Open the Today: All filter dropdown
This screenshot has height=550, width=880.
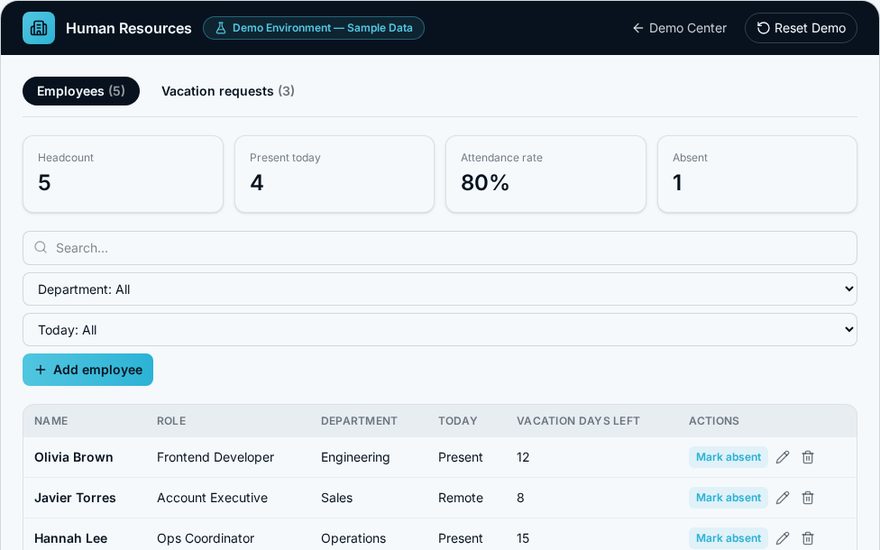click(440, 330)
